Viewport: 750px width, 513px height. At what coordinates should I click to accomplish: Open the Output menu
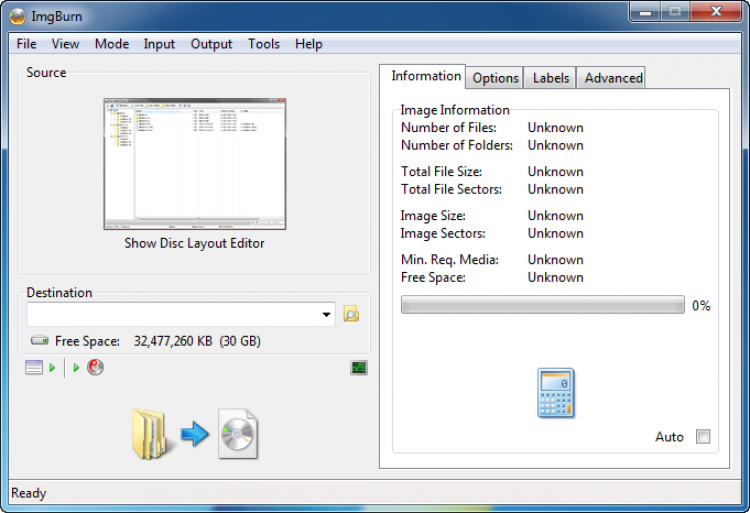pos(211,44)
